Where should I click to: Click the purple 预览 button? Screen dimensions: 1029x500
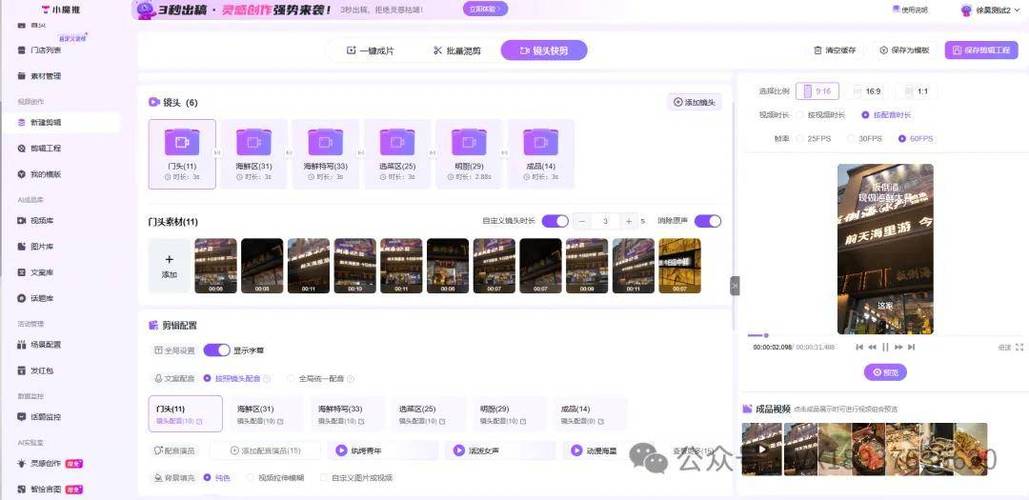pos(885,371)
